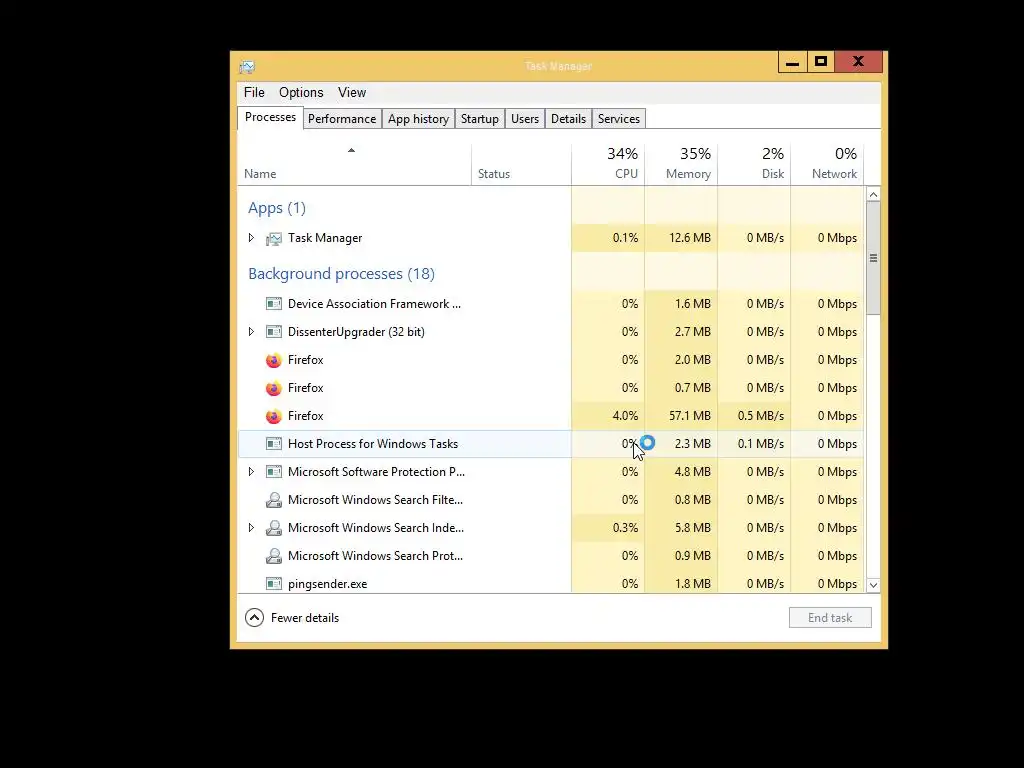Select the Processes tab

270,118
